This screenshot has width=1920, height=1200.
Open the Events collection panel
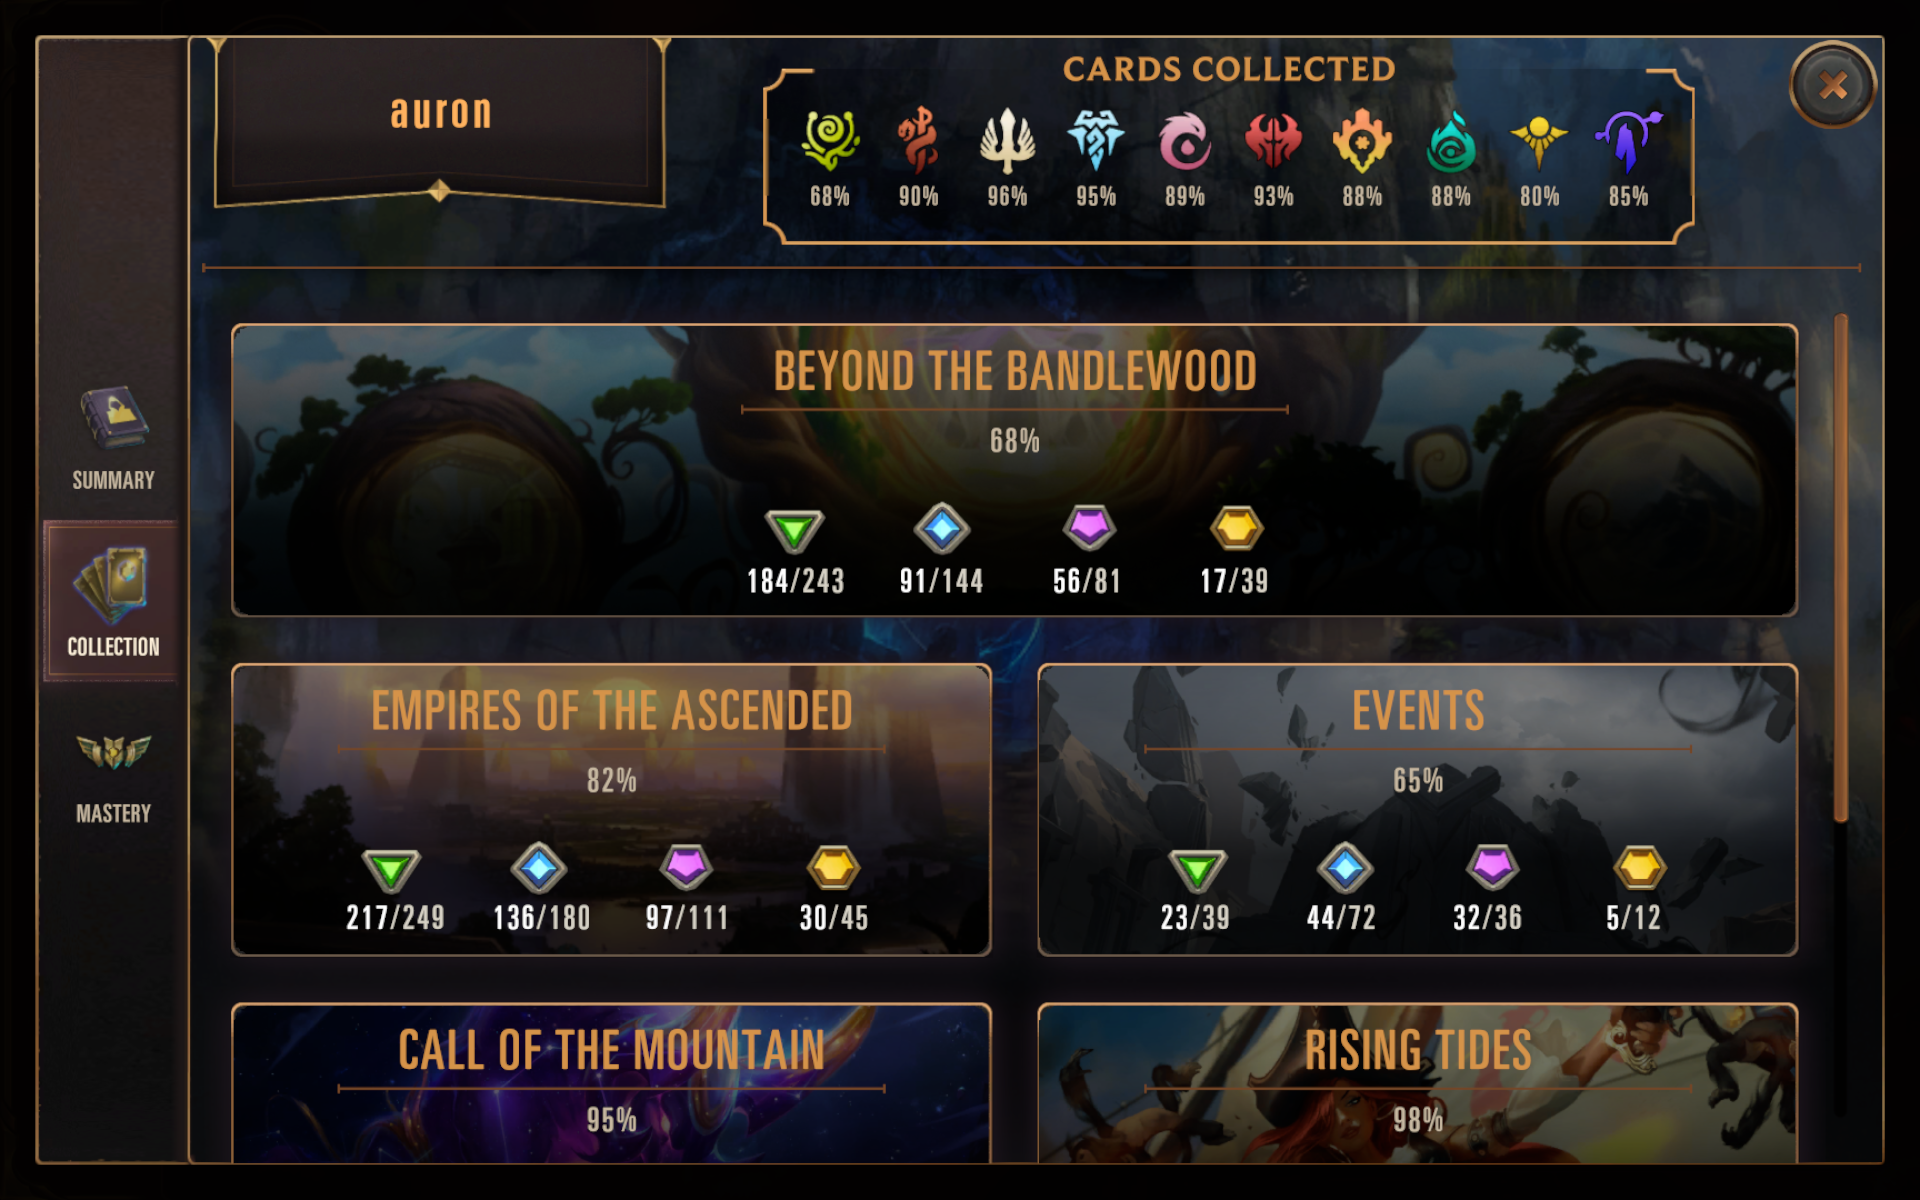(x=1417, y=810)
